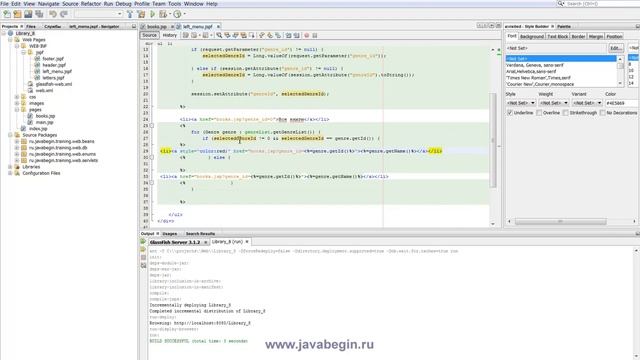Click the Edit... button for fonts
Viewport: 640px width, 360px height.
(616, 48)
